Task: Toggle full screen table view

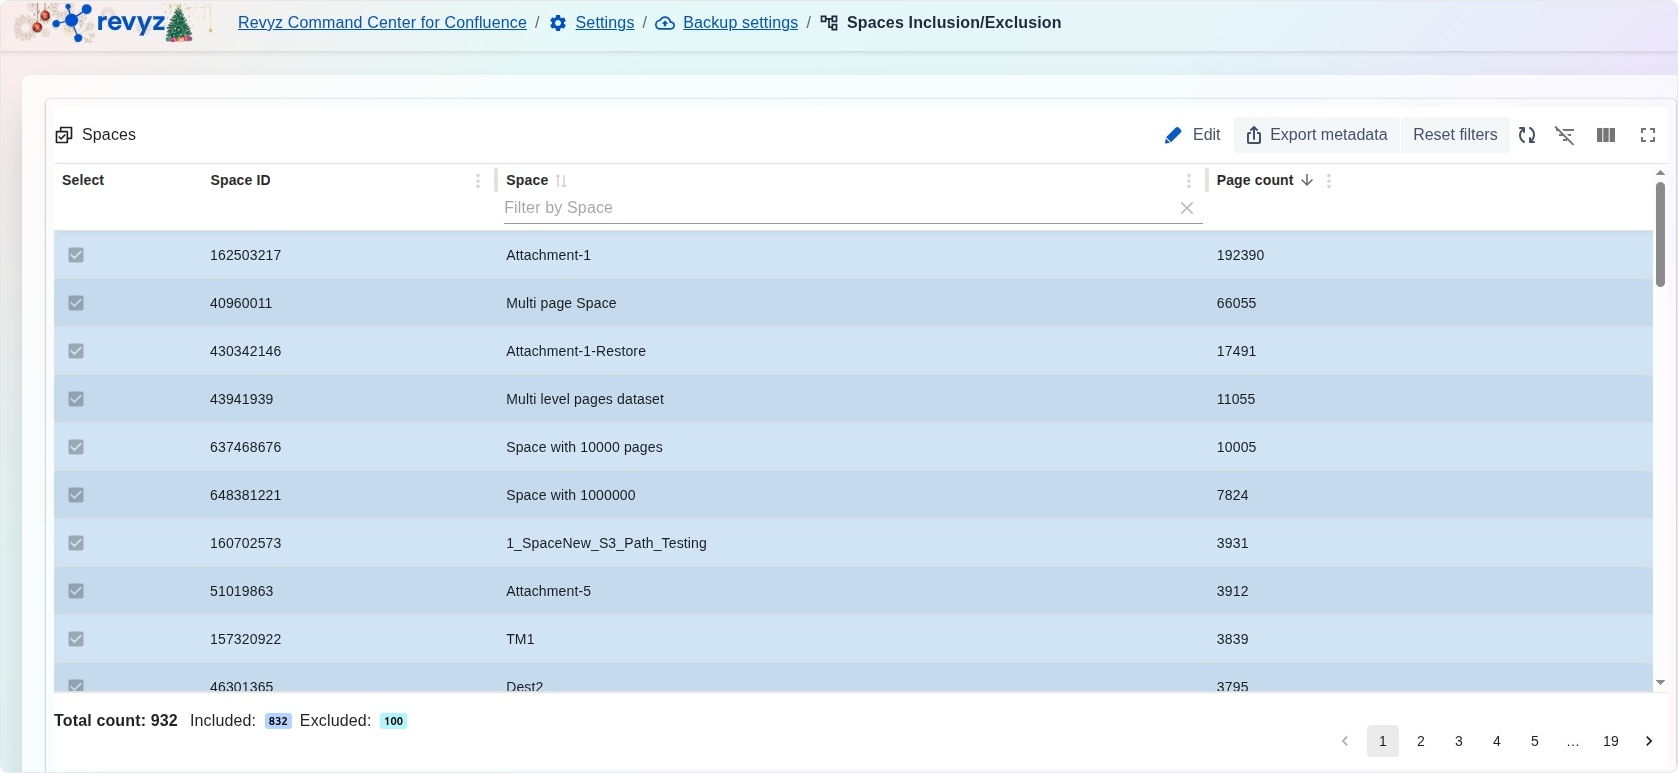Action: (x=1648, y=135)
